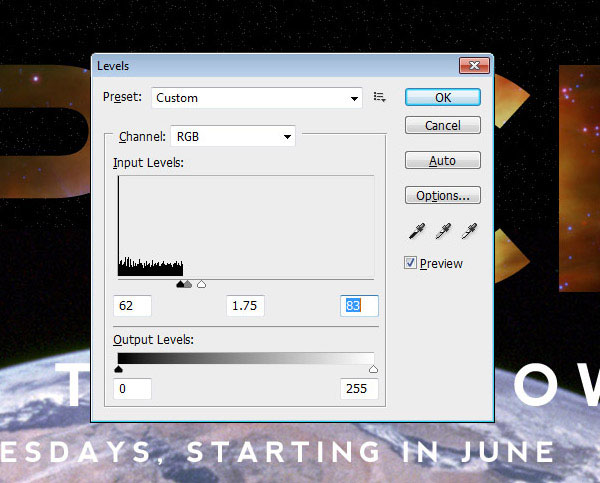Select the black point eyedropper
The image size is (600, 483).
(x=417, y=231)
